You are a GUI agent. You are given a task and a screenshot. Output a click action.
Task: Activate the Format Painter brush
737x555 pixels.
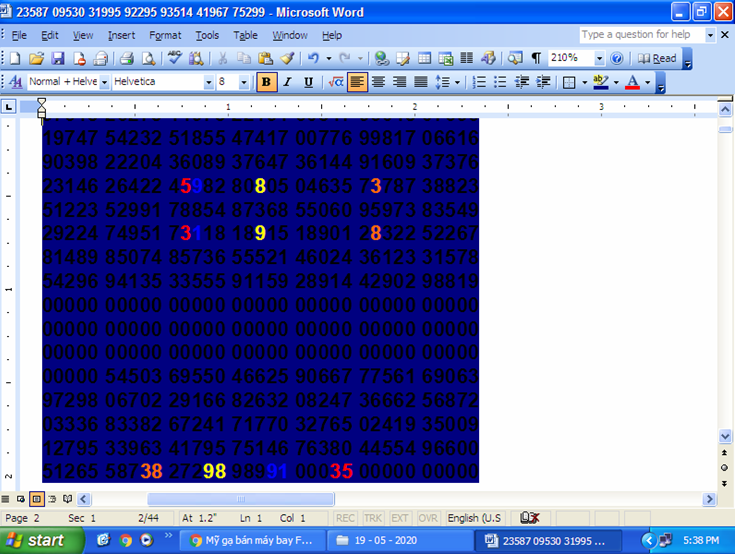point(287,59)
